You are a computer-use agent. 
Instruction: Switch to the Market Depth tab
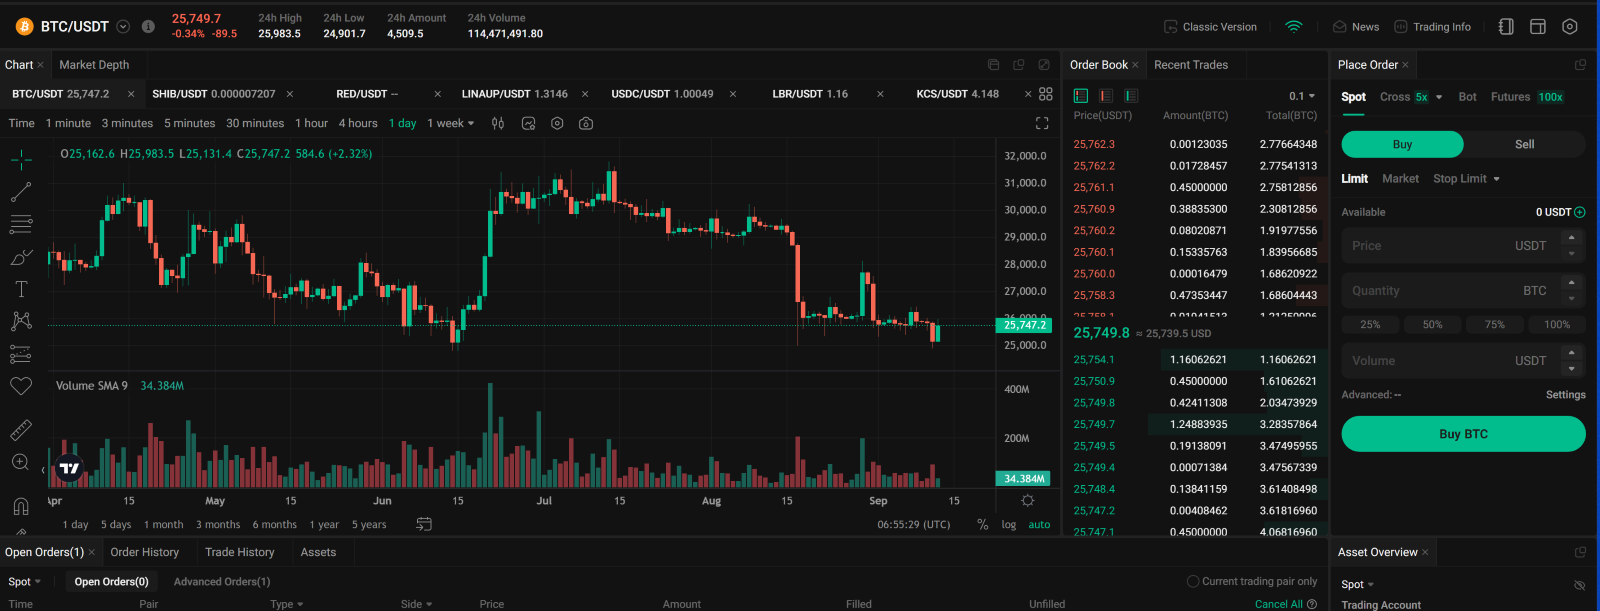point(94,65)
